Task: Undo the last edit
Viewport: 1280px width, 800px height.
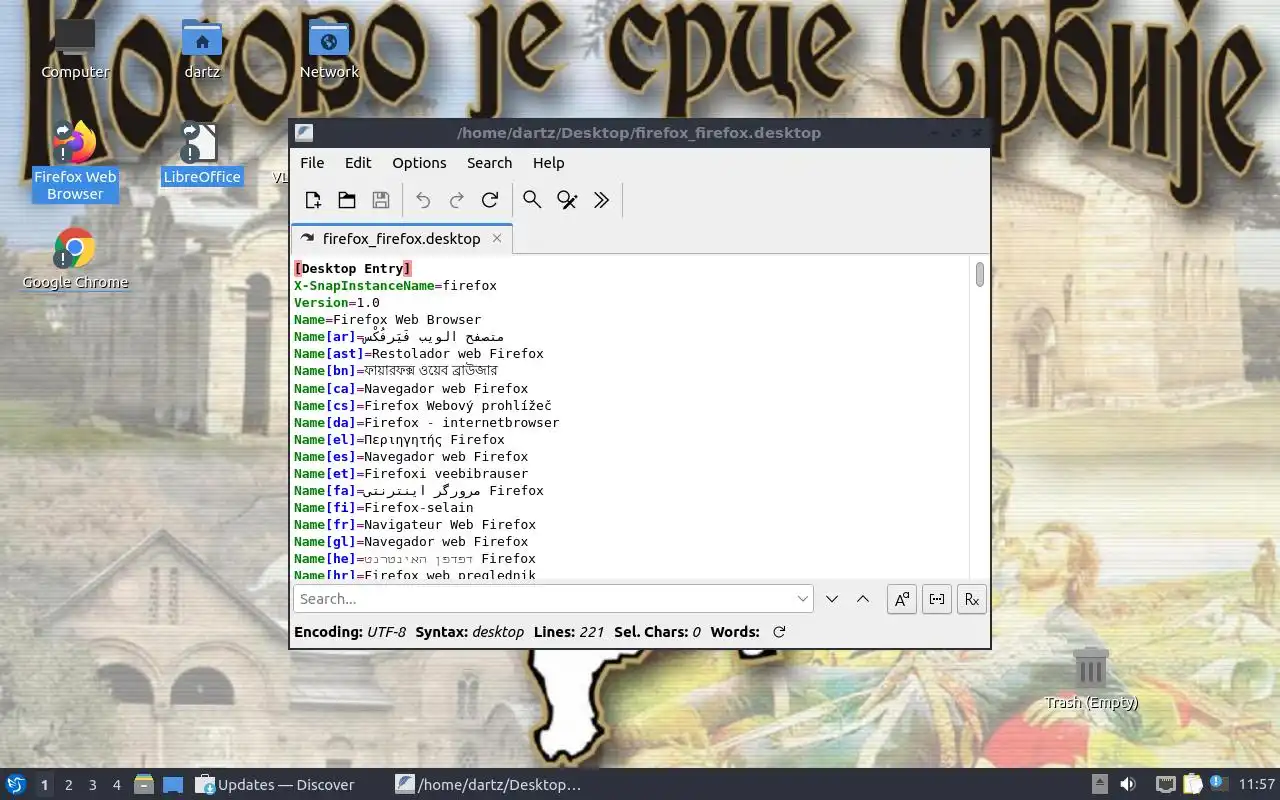Action: coord(423,200)
